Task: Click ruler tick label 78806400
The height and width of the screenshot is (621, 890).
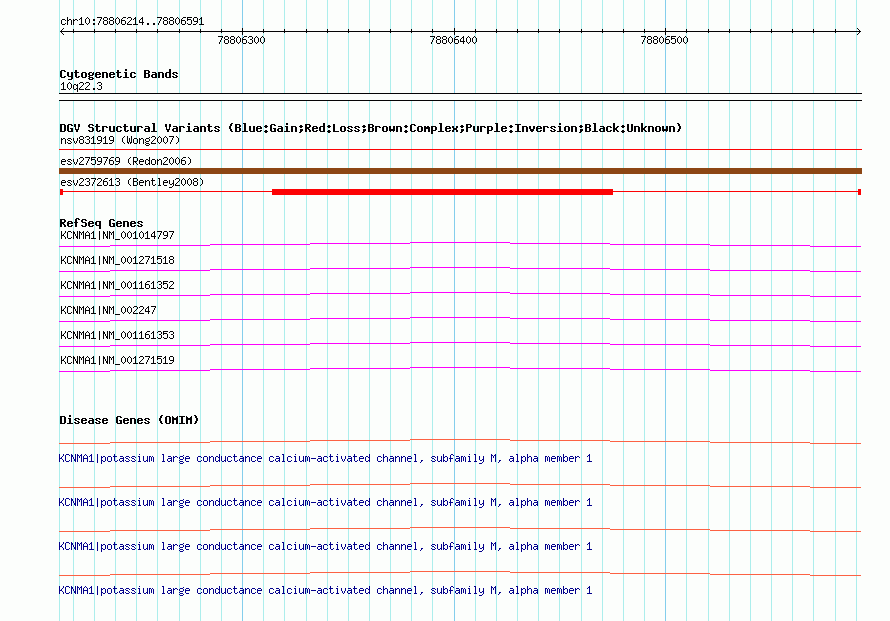Action: click(x=454, y=40)
